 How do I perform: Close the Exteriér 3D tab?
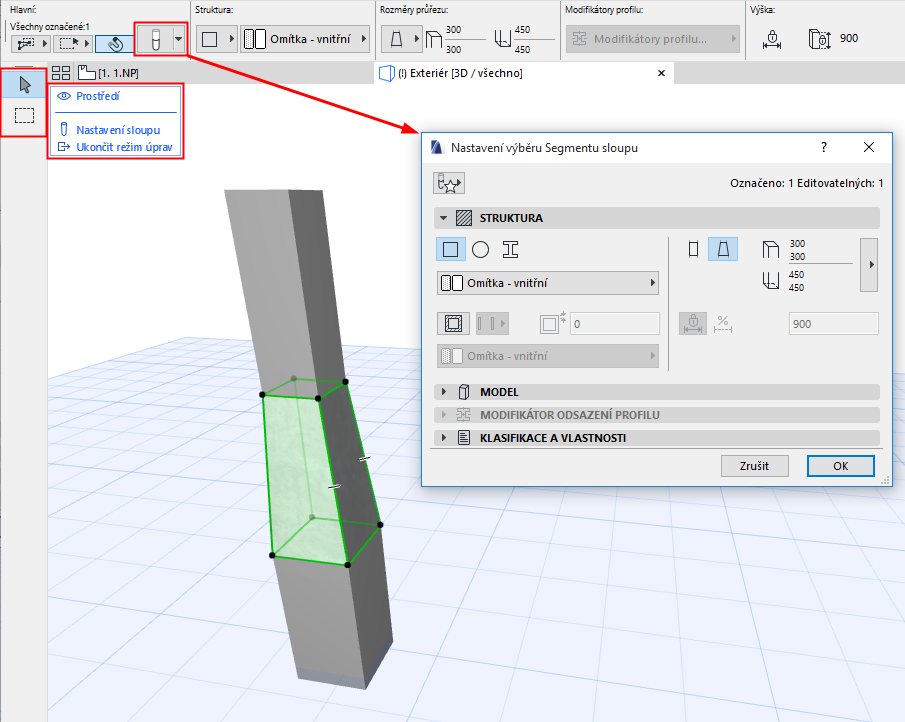click(661, 73)
